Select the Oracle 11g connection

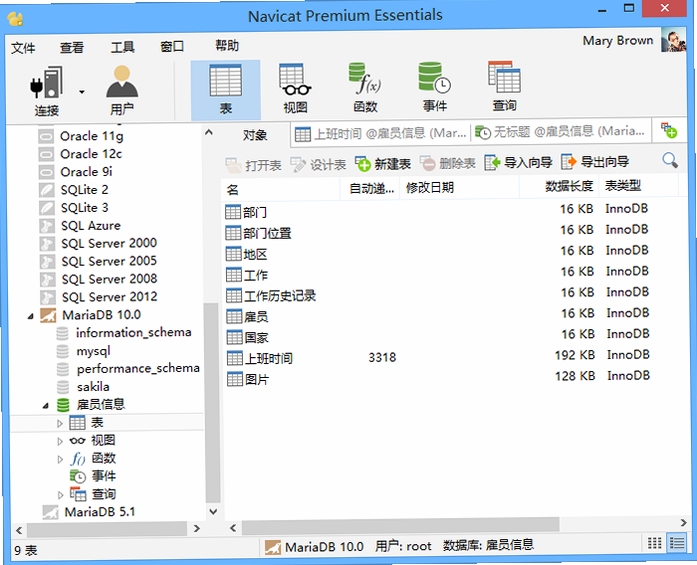(x=81, y=136)
